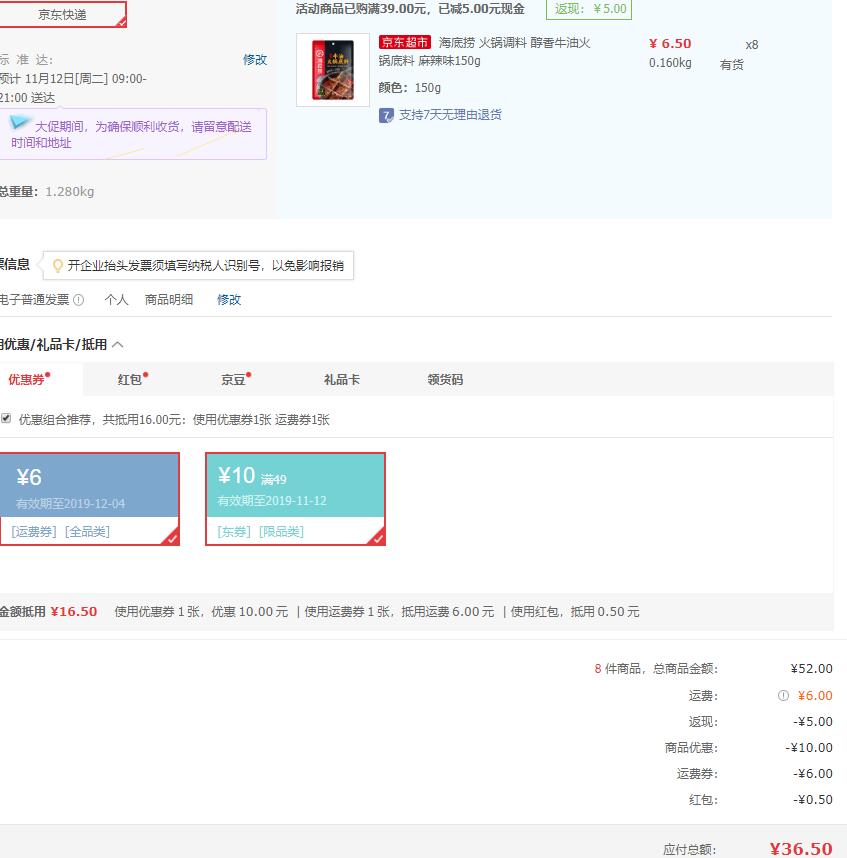Image resolution: width=847 pixels, height=858 pixels.
Task: Click the 商品明细 invoice content text
Action: [169, 300]
